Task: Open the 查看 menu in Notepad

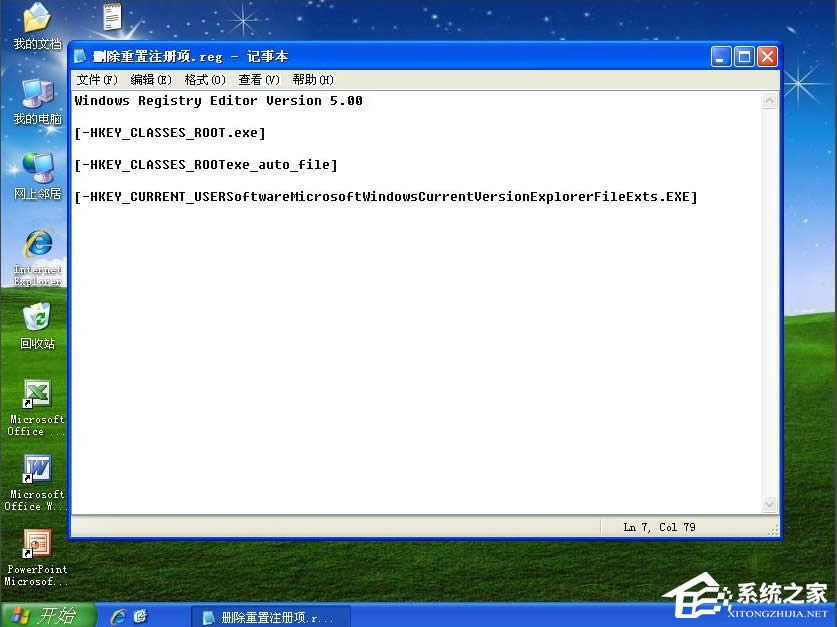Action: click(x=257, y=79)
